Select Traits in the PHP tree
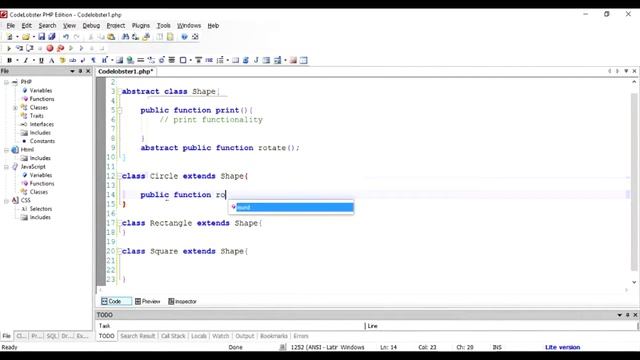 click(x=36, y=116)
